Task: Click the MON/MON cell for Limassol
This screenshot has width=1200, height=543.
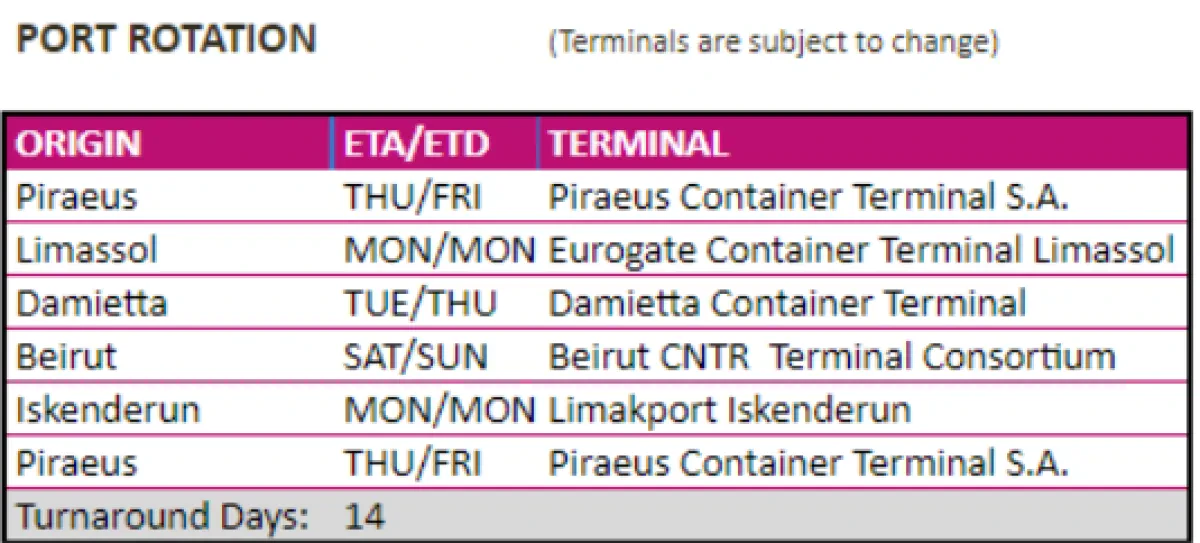Action: click(x=439, y=250)
